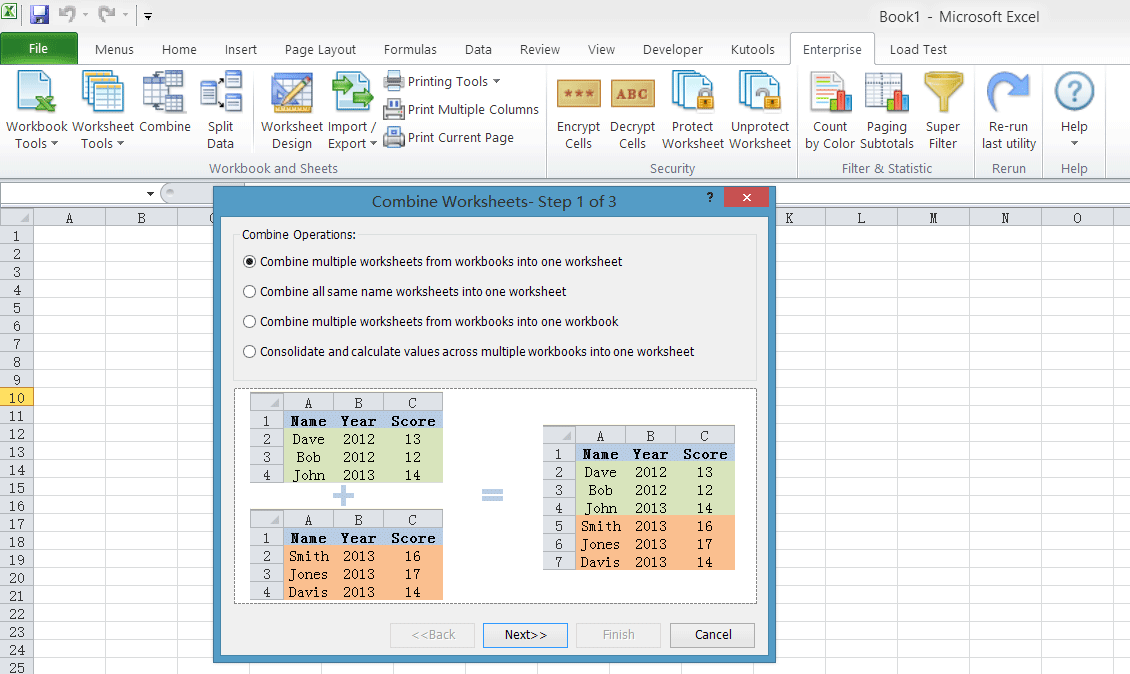The image size is (1130, 674).
Task: Open Name Box dropdown arrow
Action: click(150, 194)
